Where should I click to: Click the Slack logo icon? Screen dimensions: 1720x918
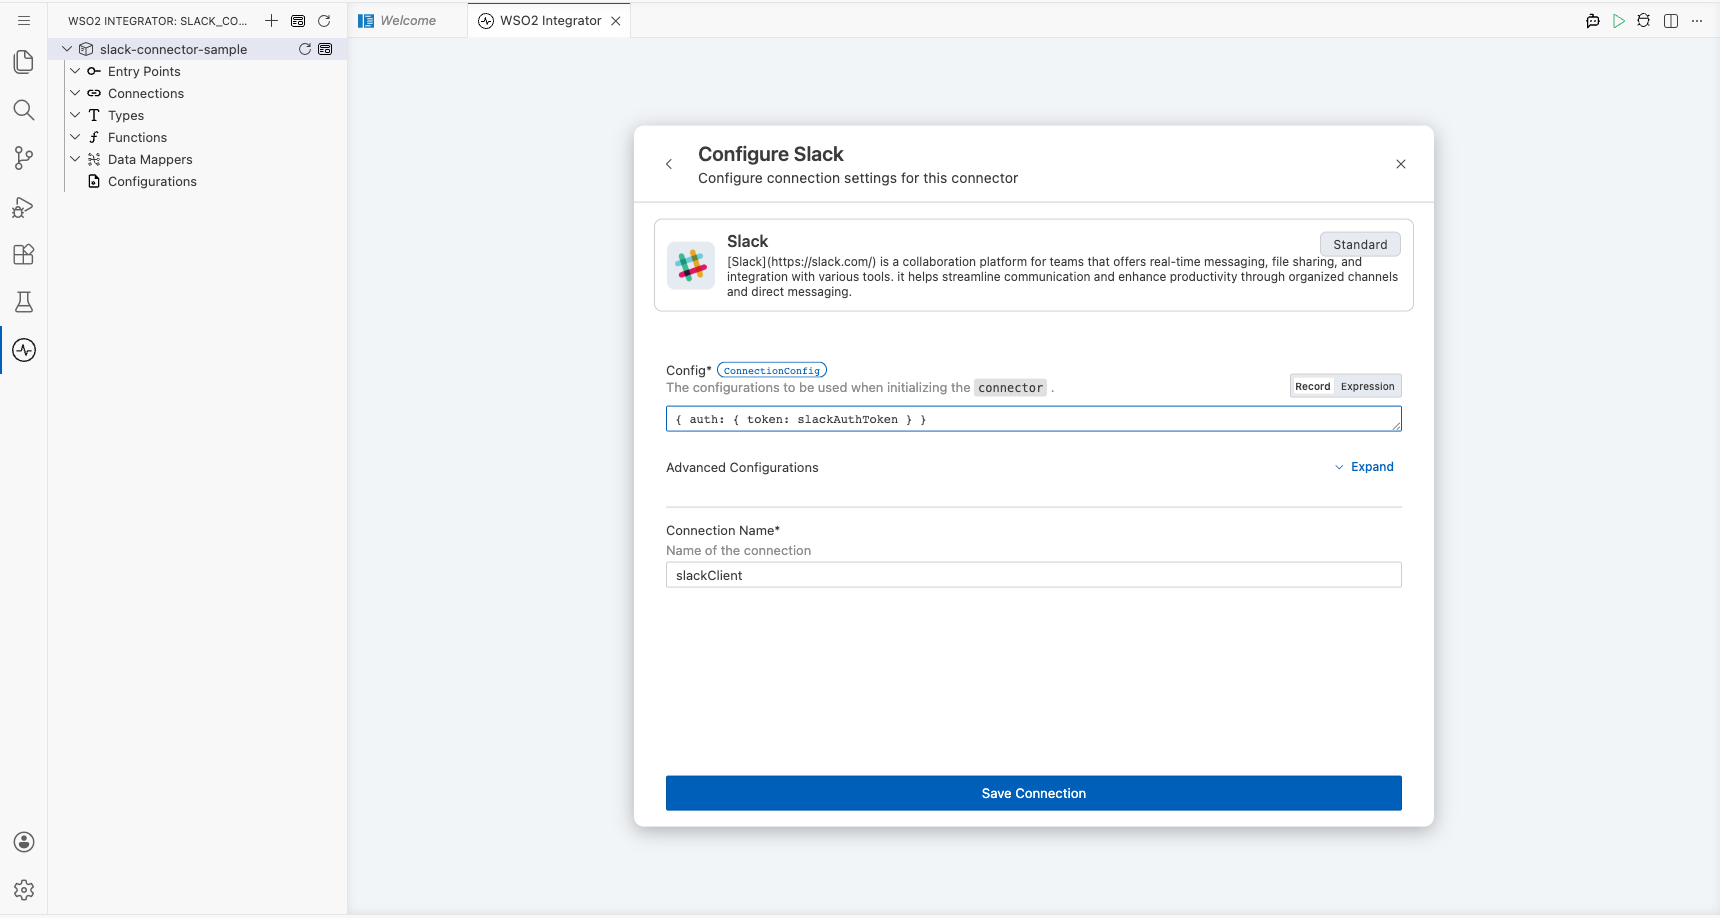pyautogui.click(x=691, y=265)
